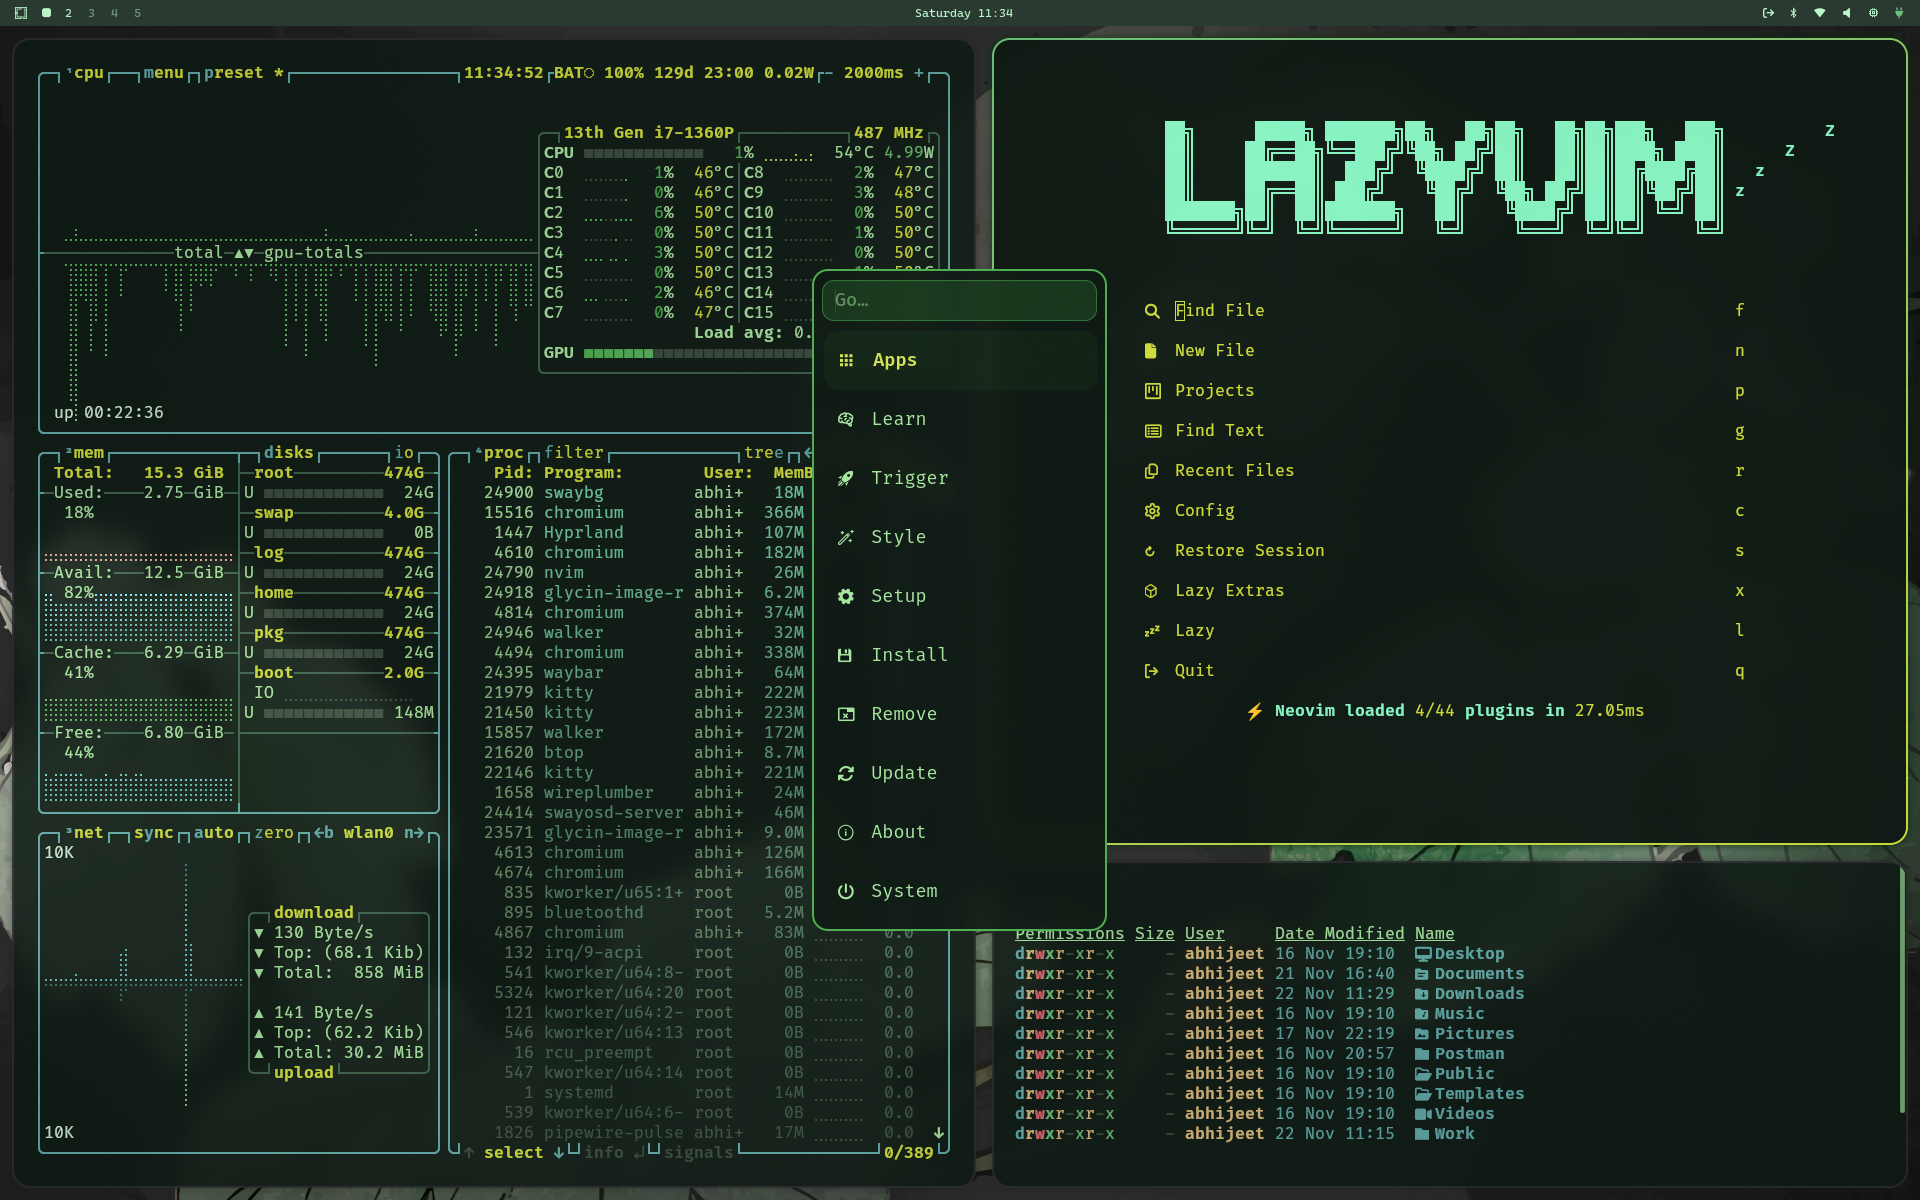Image resolution: width=1920 pixels, height=1200 pixels.
Task: Click the Lazy Extras box icon
Action: point(1152,591)
